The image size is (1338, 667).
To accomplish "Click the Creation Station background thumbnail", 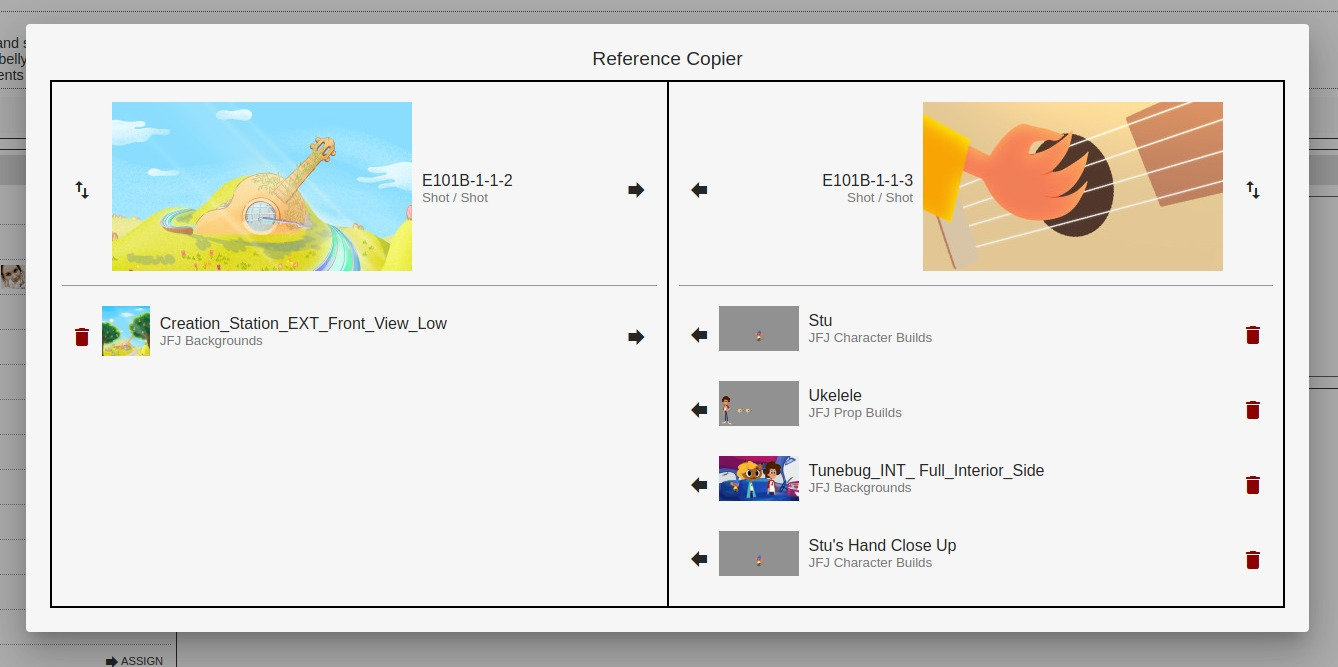I will coord(126,331).
